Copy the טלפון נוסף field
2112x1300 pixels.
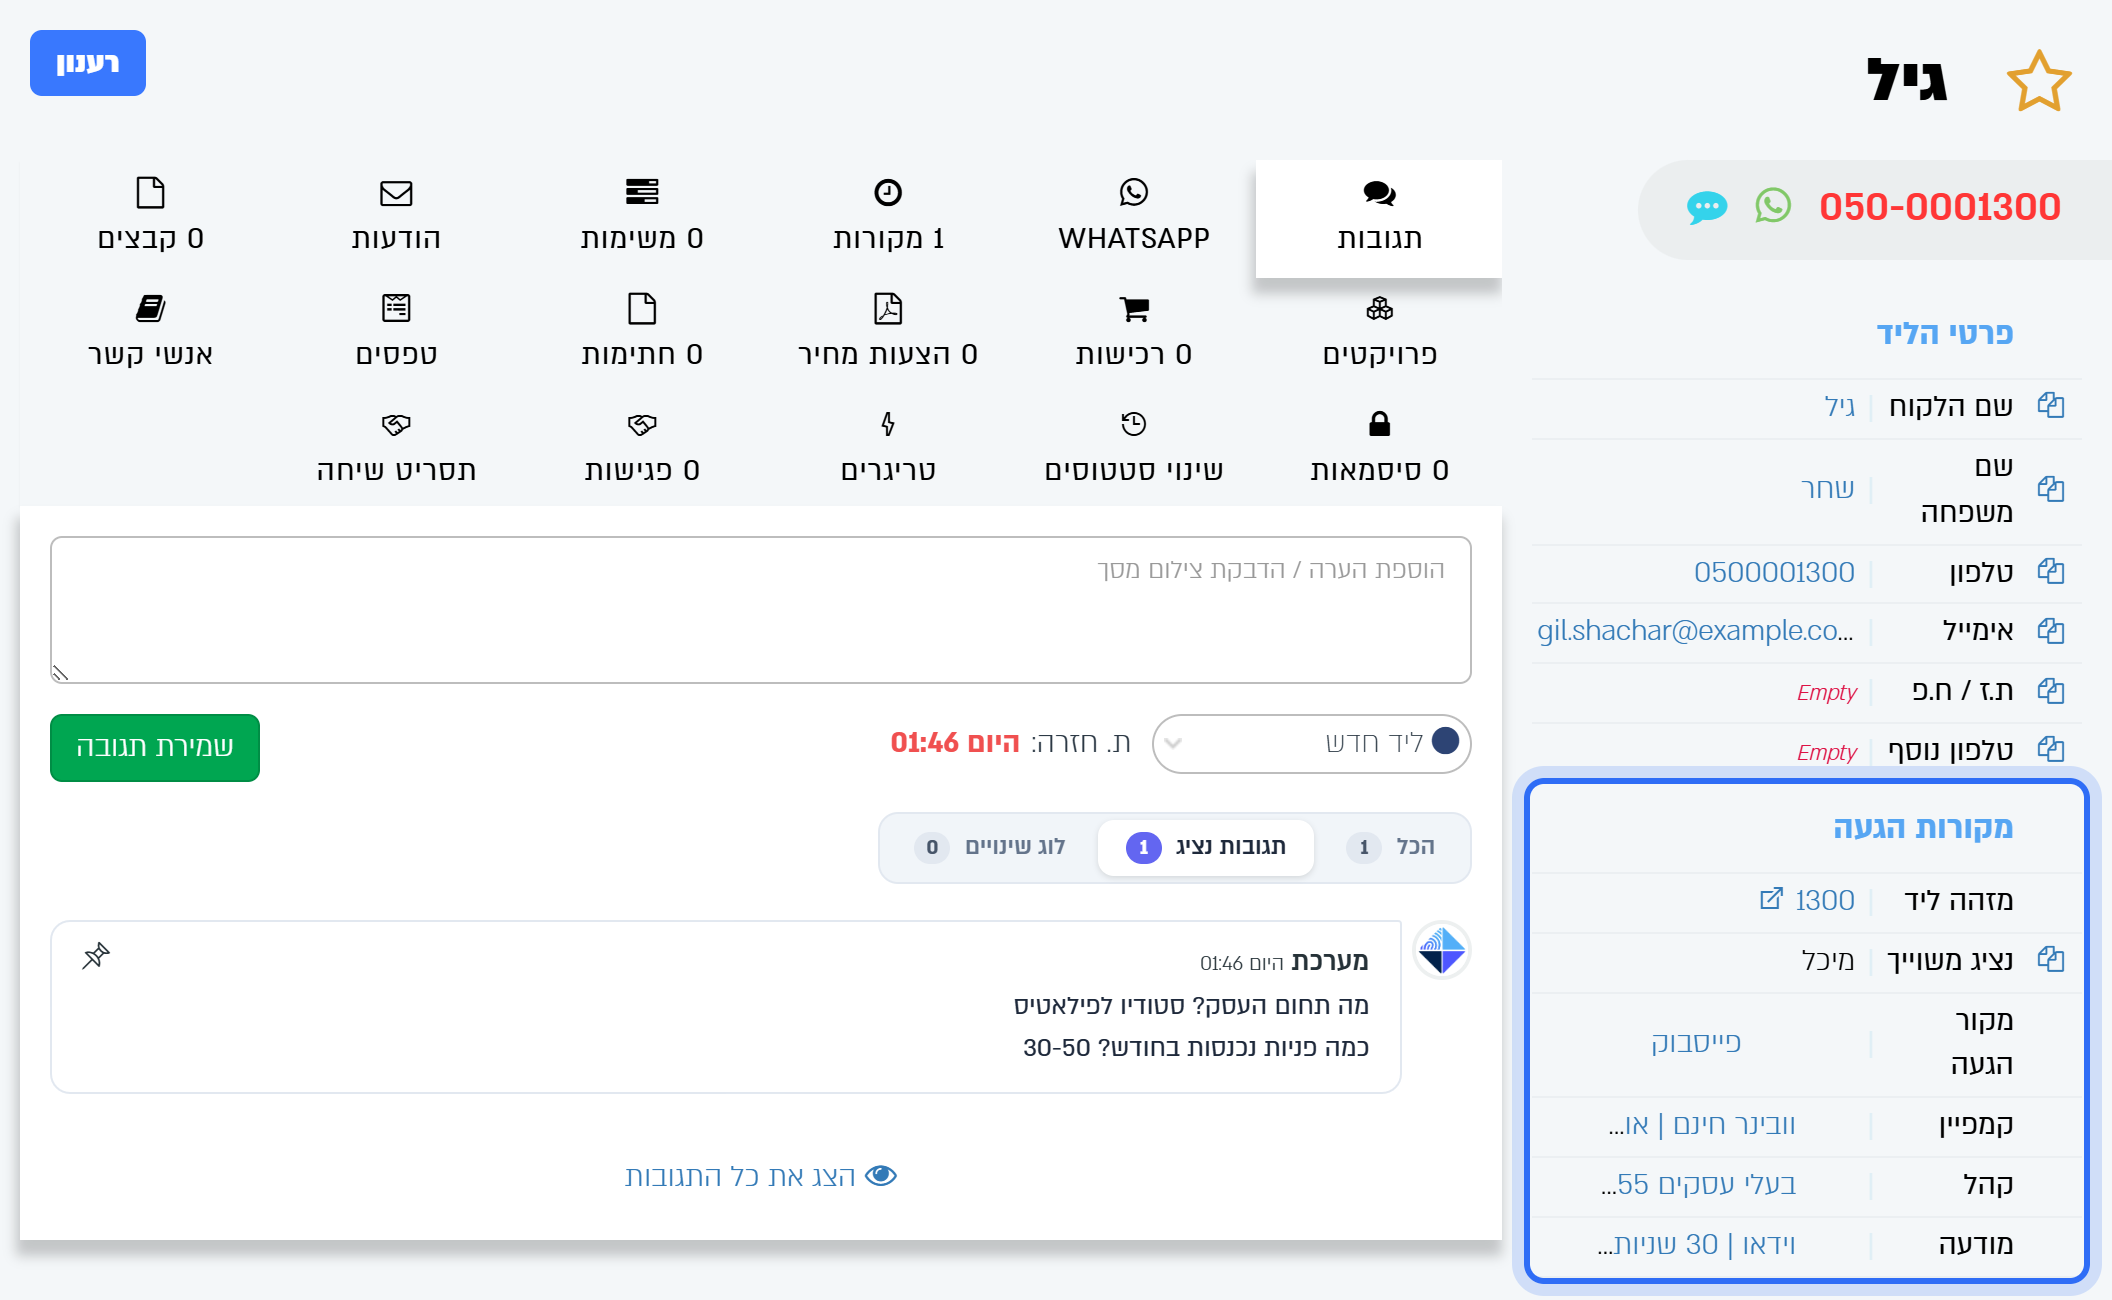2051,749
